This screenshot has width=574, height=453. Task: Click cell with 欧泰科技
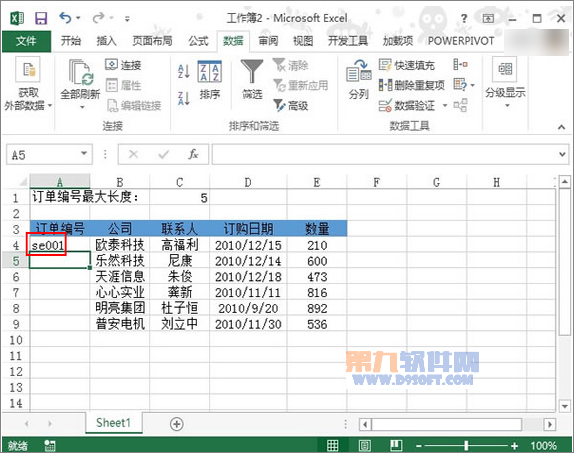(x=120, y=245)
